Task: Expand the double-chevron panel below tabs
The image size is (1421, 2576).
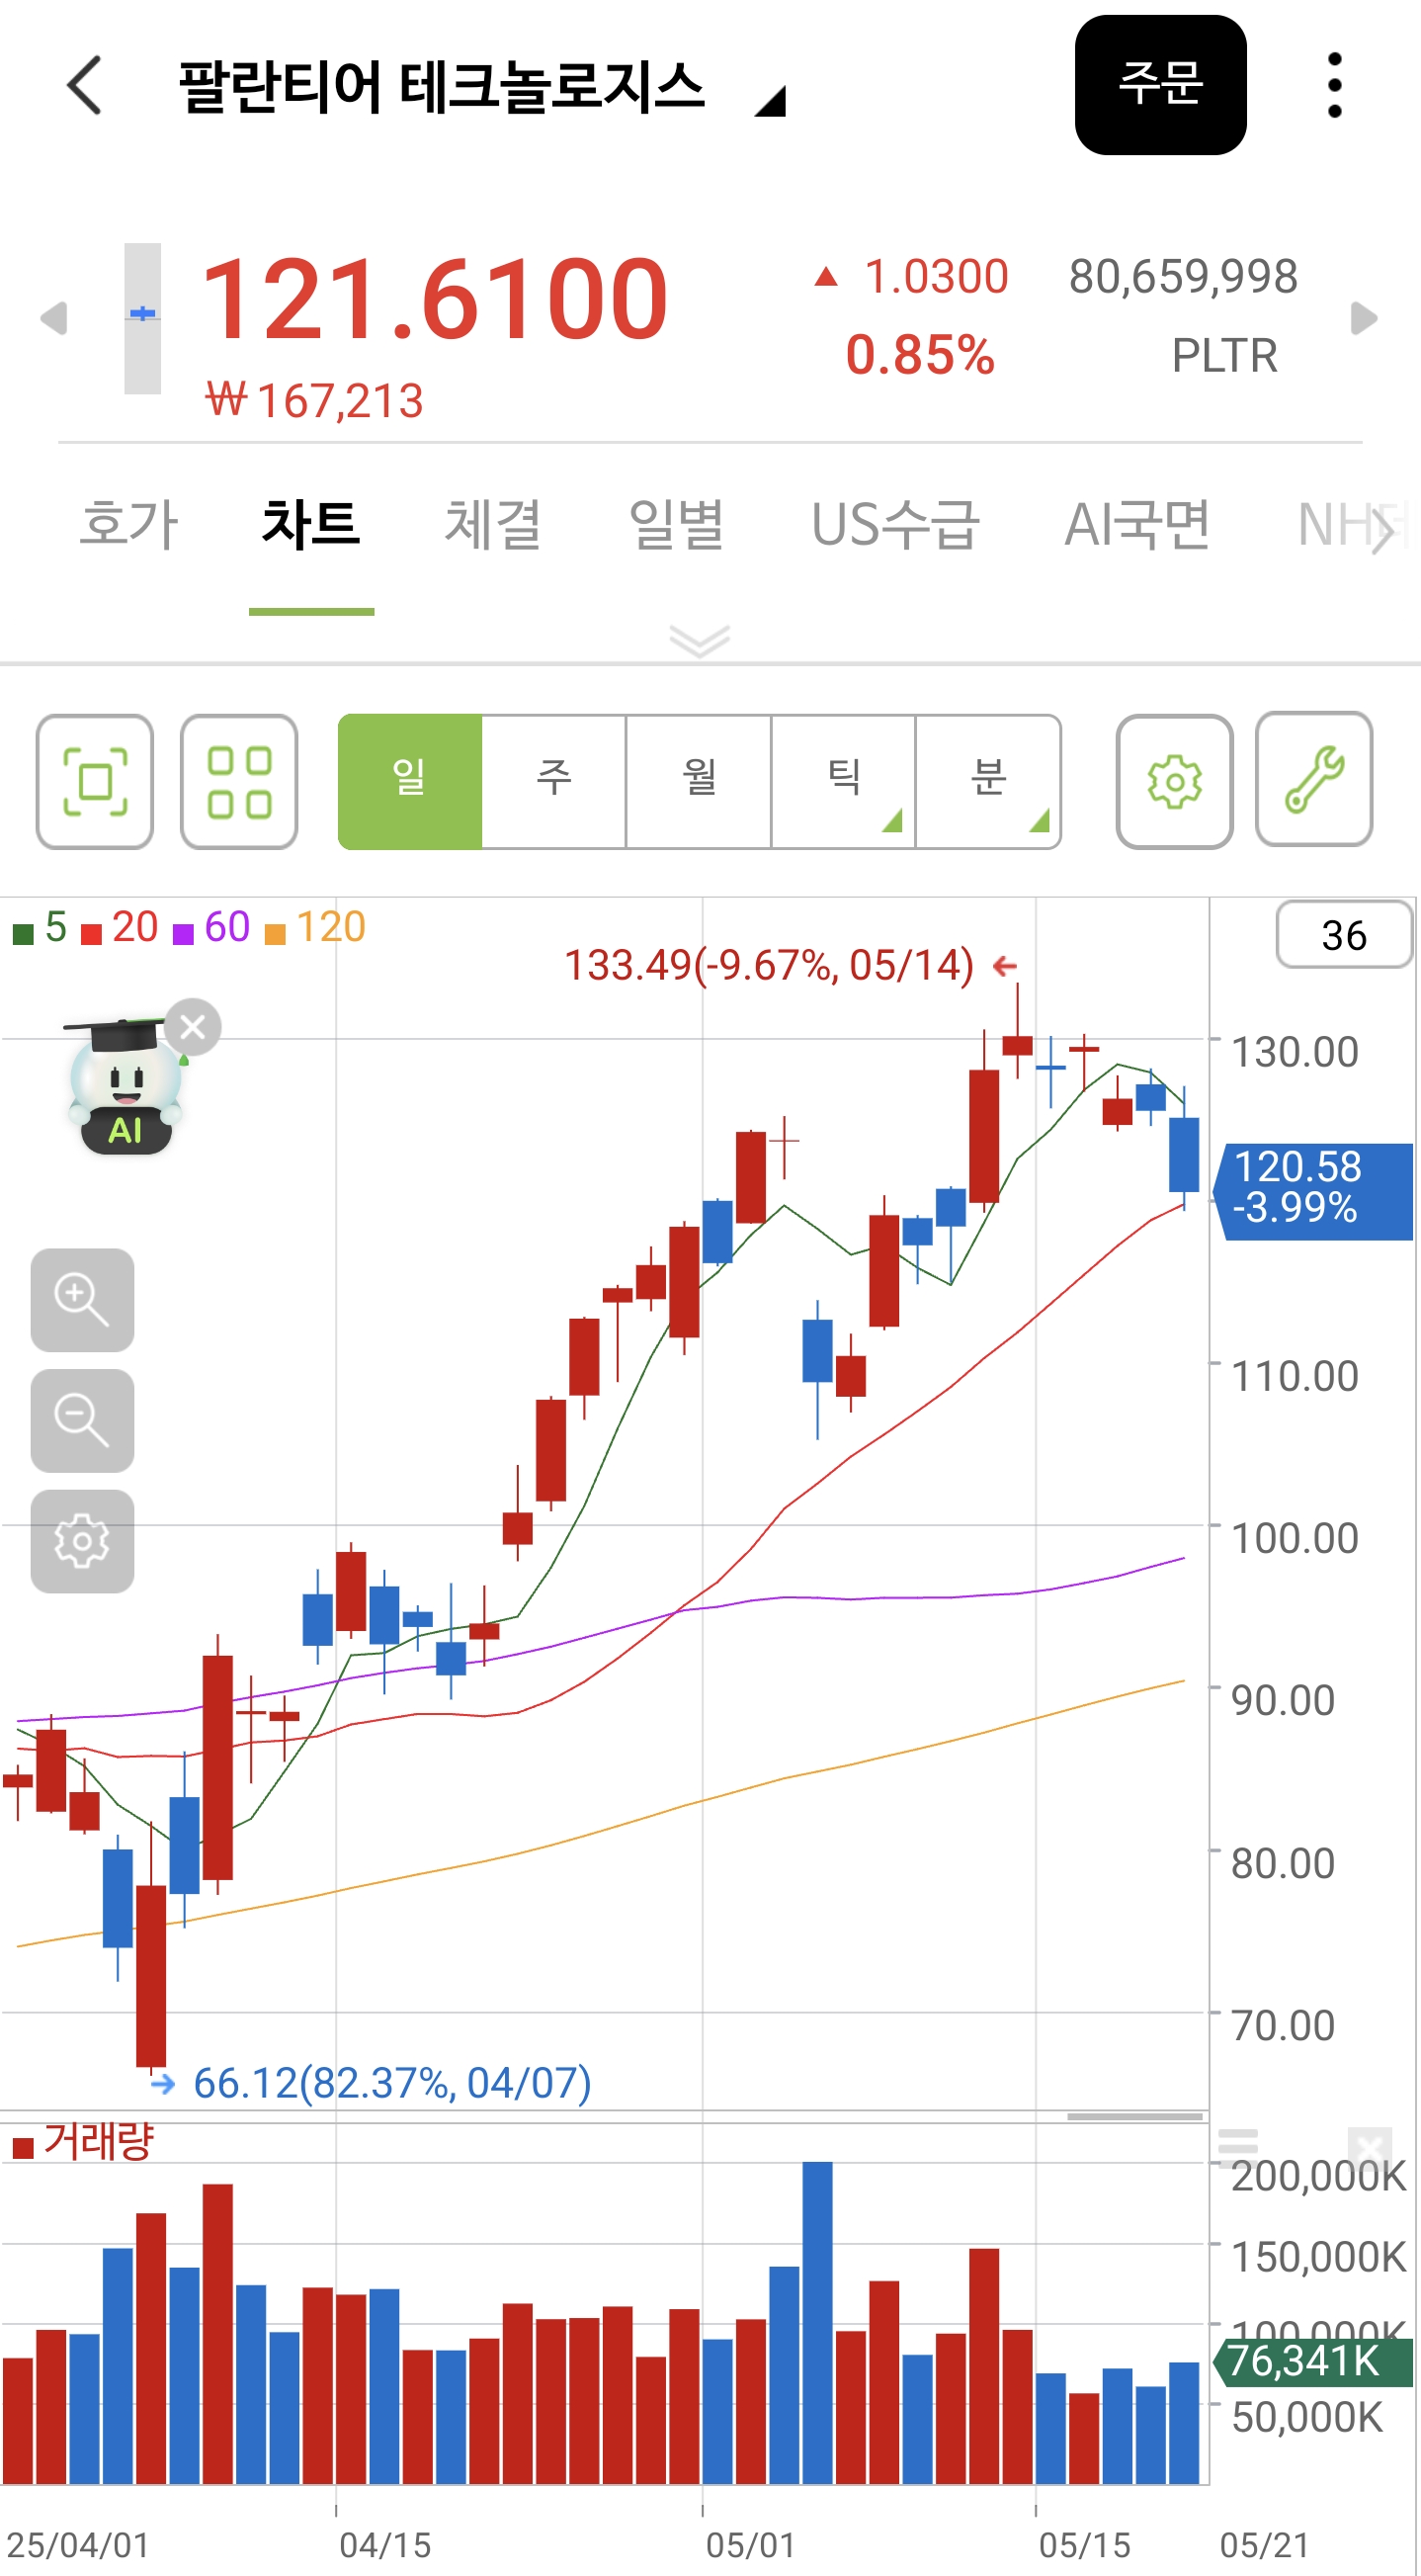Action: 700,640
